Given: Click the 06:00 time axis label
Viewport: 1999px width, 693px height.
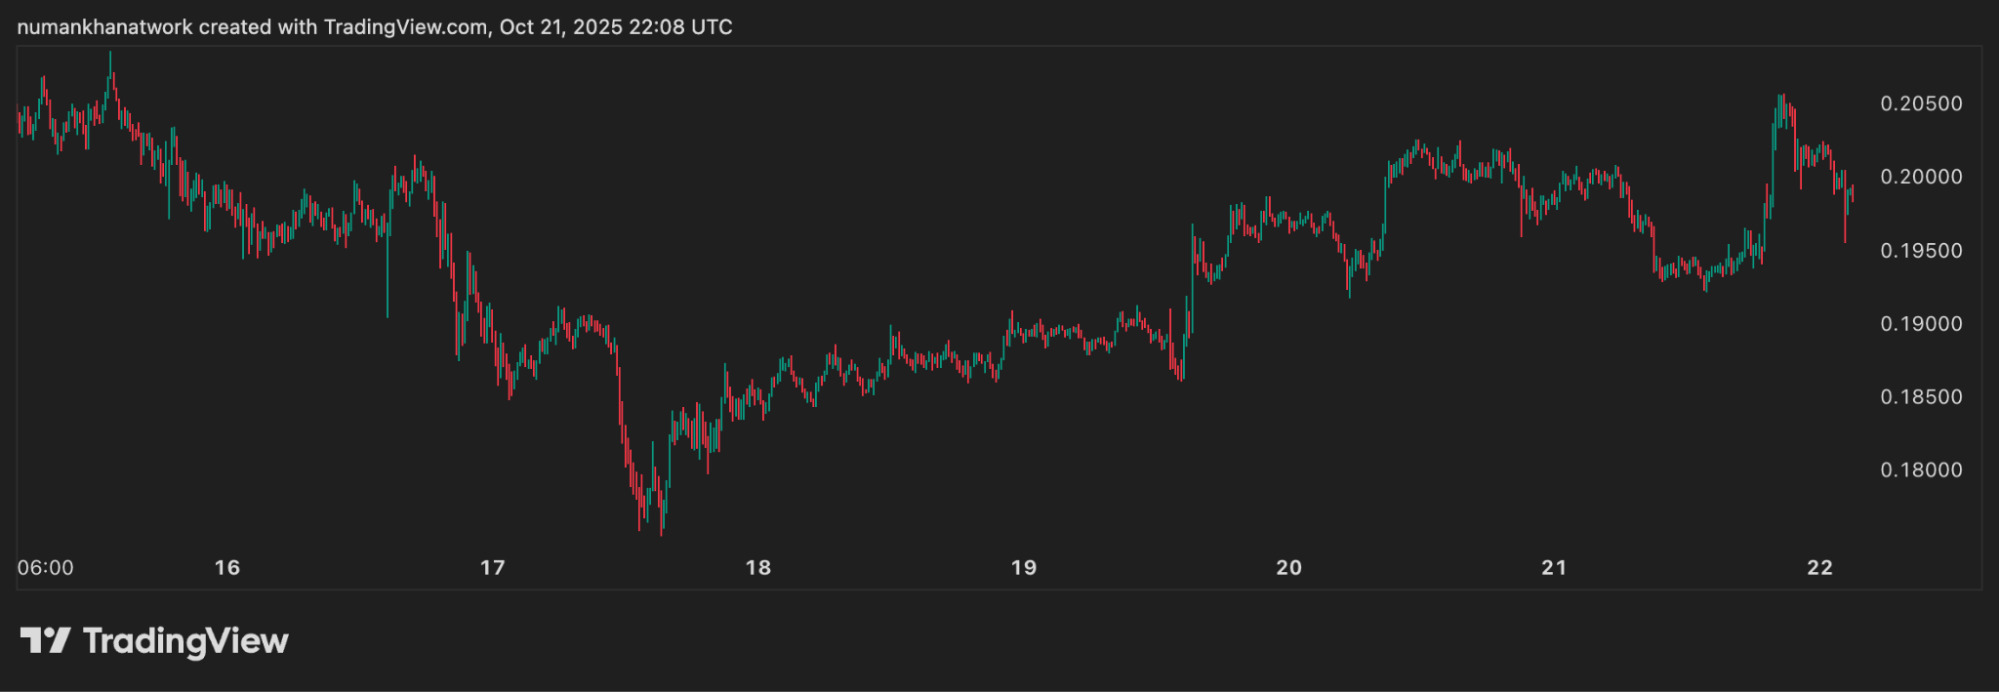Looking at the screenshot, I should pyautogui.click(x=45, y=568).
